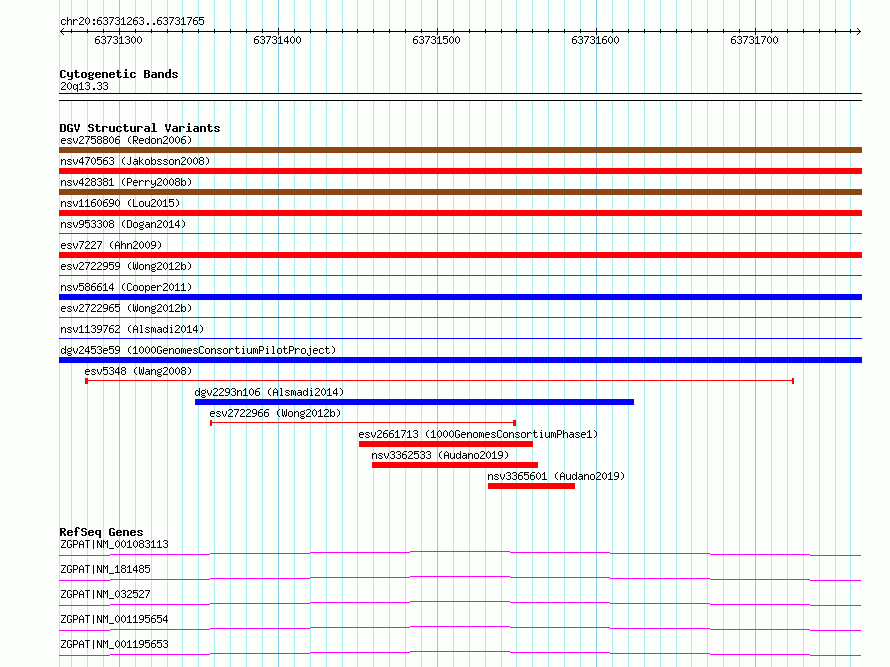Viewport: 890px width, 667px height.
Task: Click the thin blue line under nsv1139762
Action: coord(460,339)
